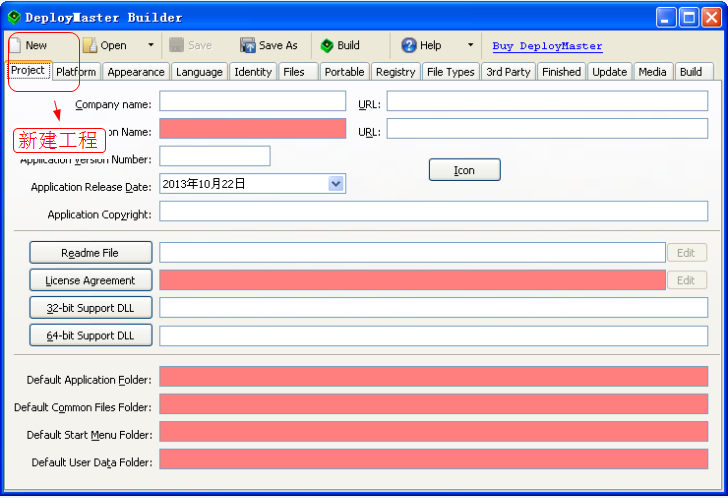This screenshot has width=728, height=498.
Task: Maximize the DeployMaster Builder window
Action: coord(689,18)
